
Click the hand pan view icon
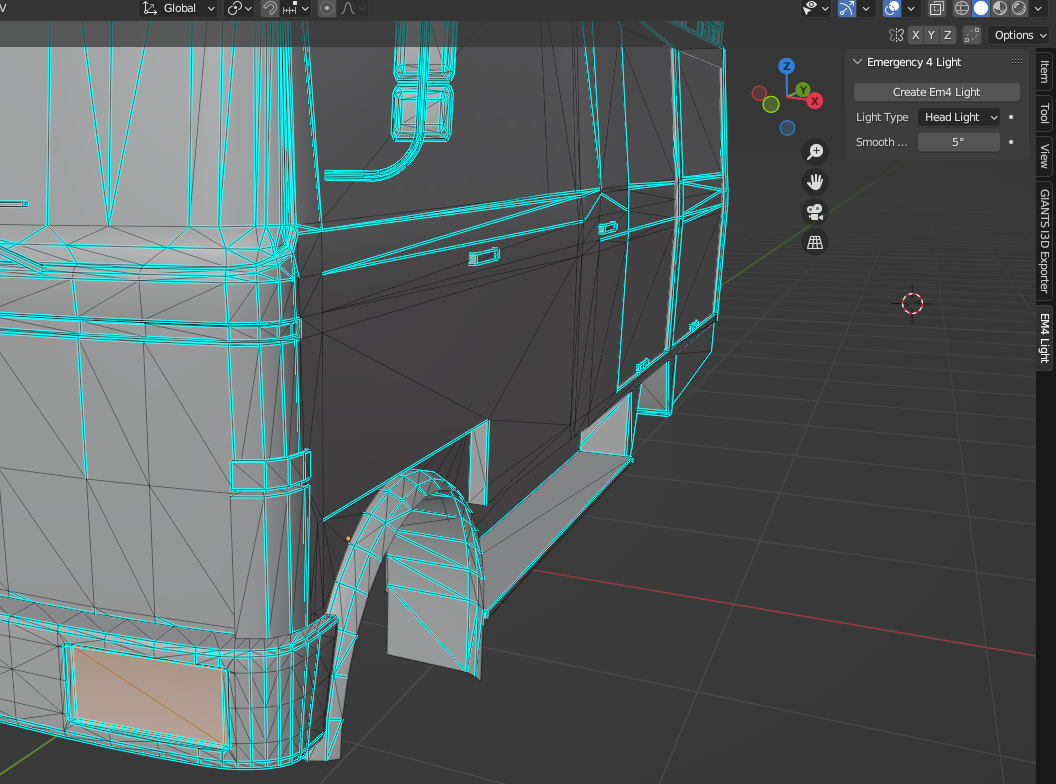pos(815,181)
